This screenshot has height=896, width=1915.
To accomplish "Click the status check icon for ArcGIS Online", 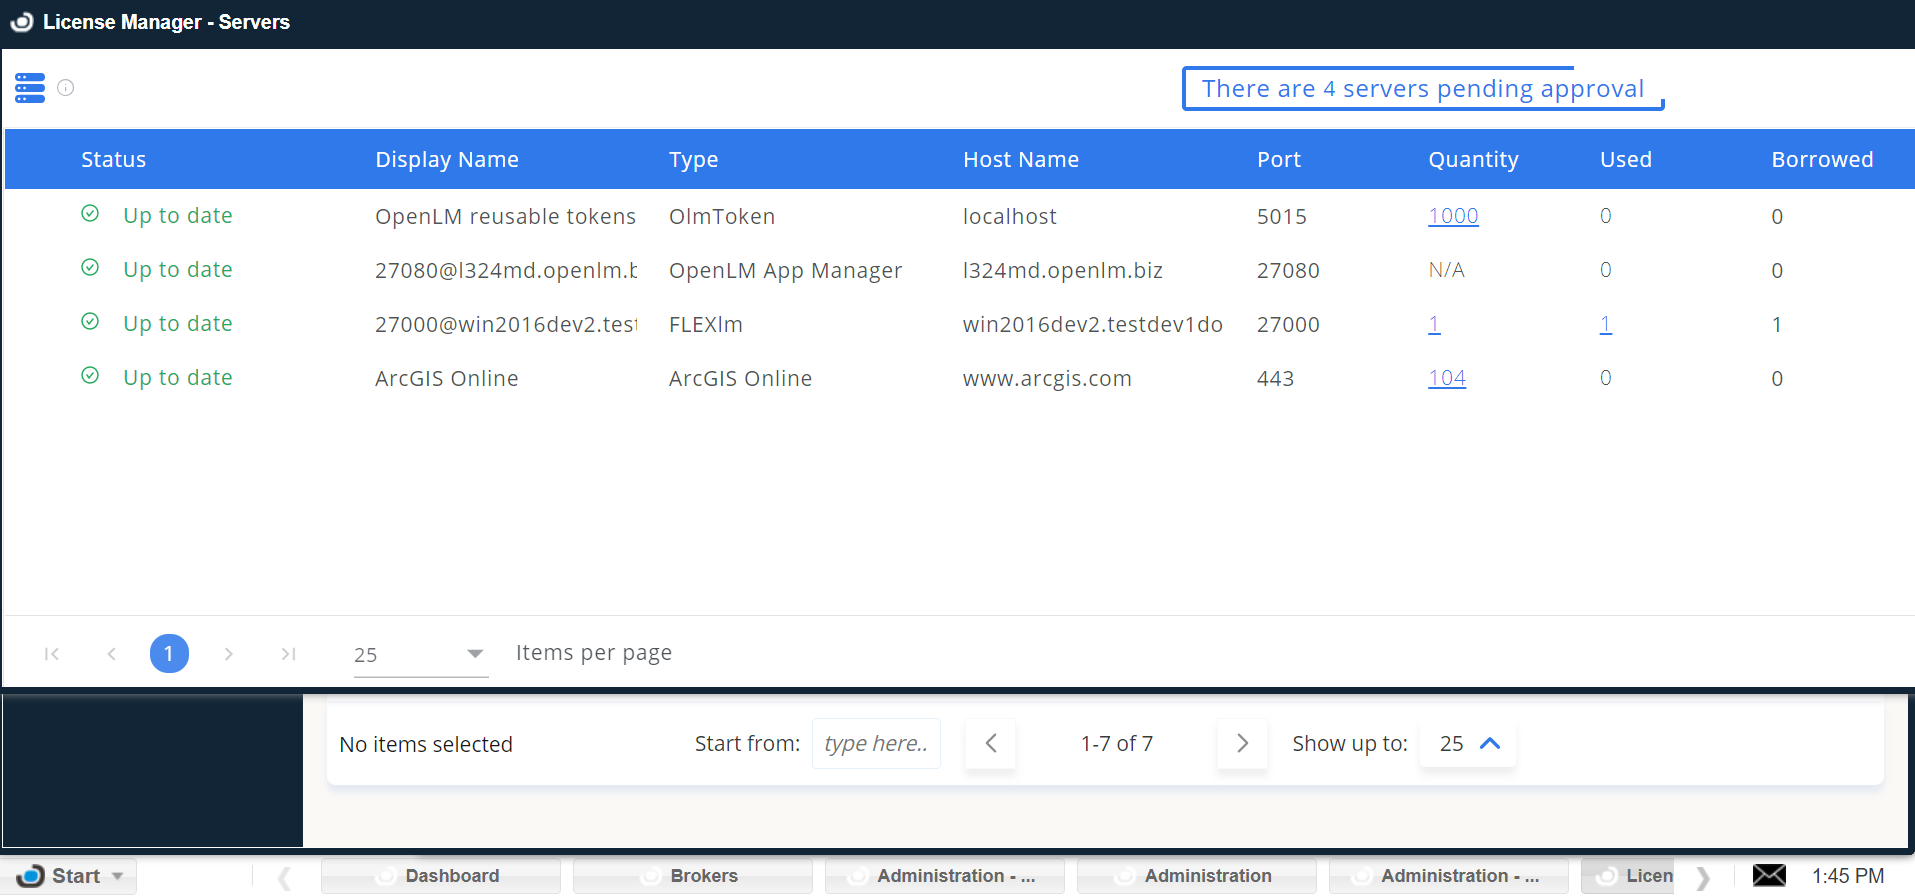I will click(90, 376).
